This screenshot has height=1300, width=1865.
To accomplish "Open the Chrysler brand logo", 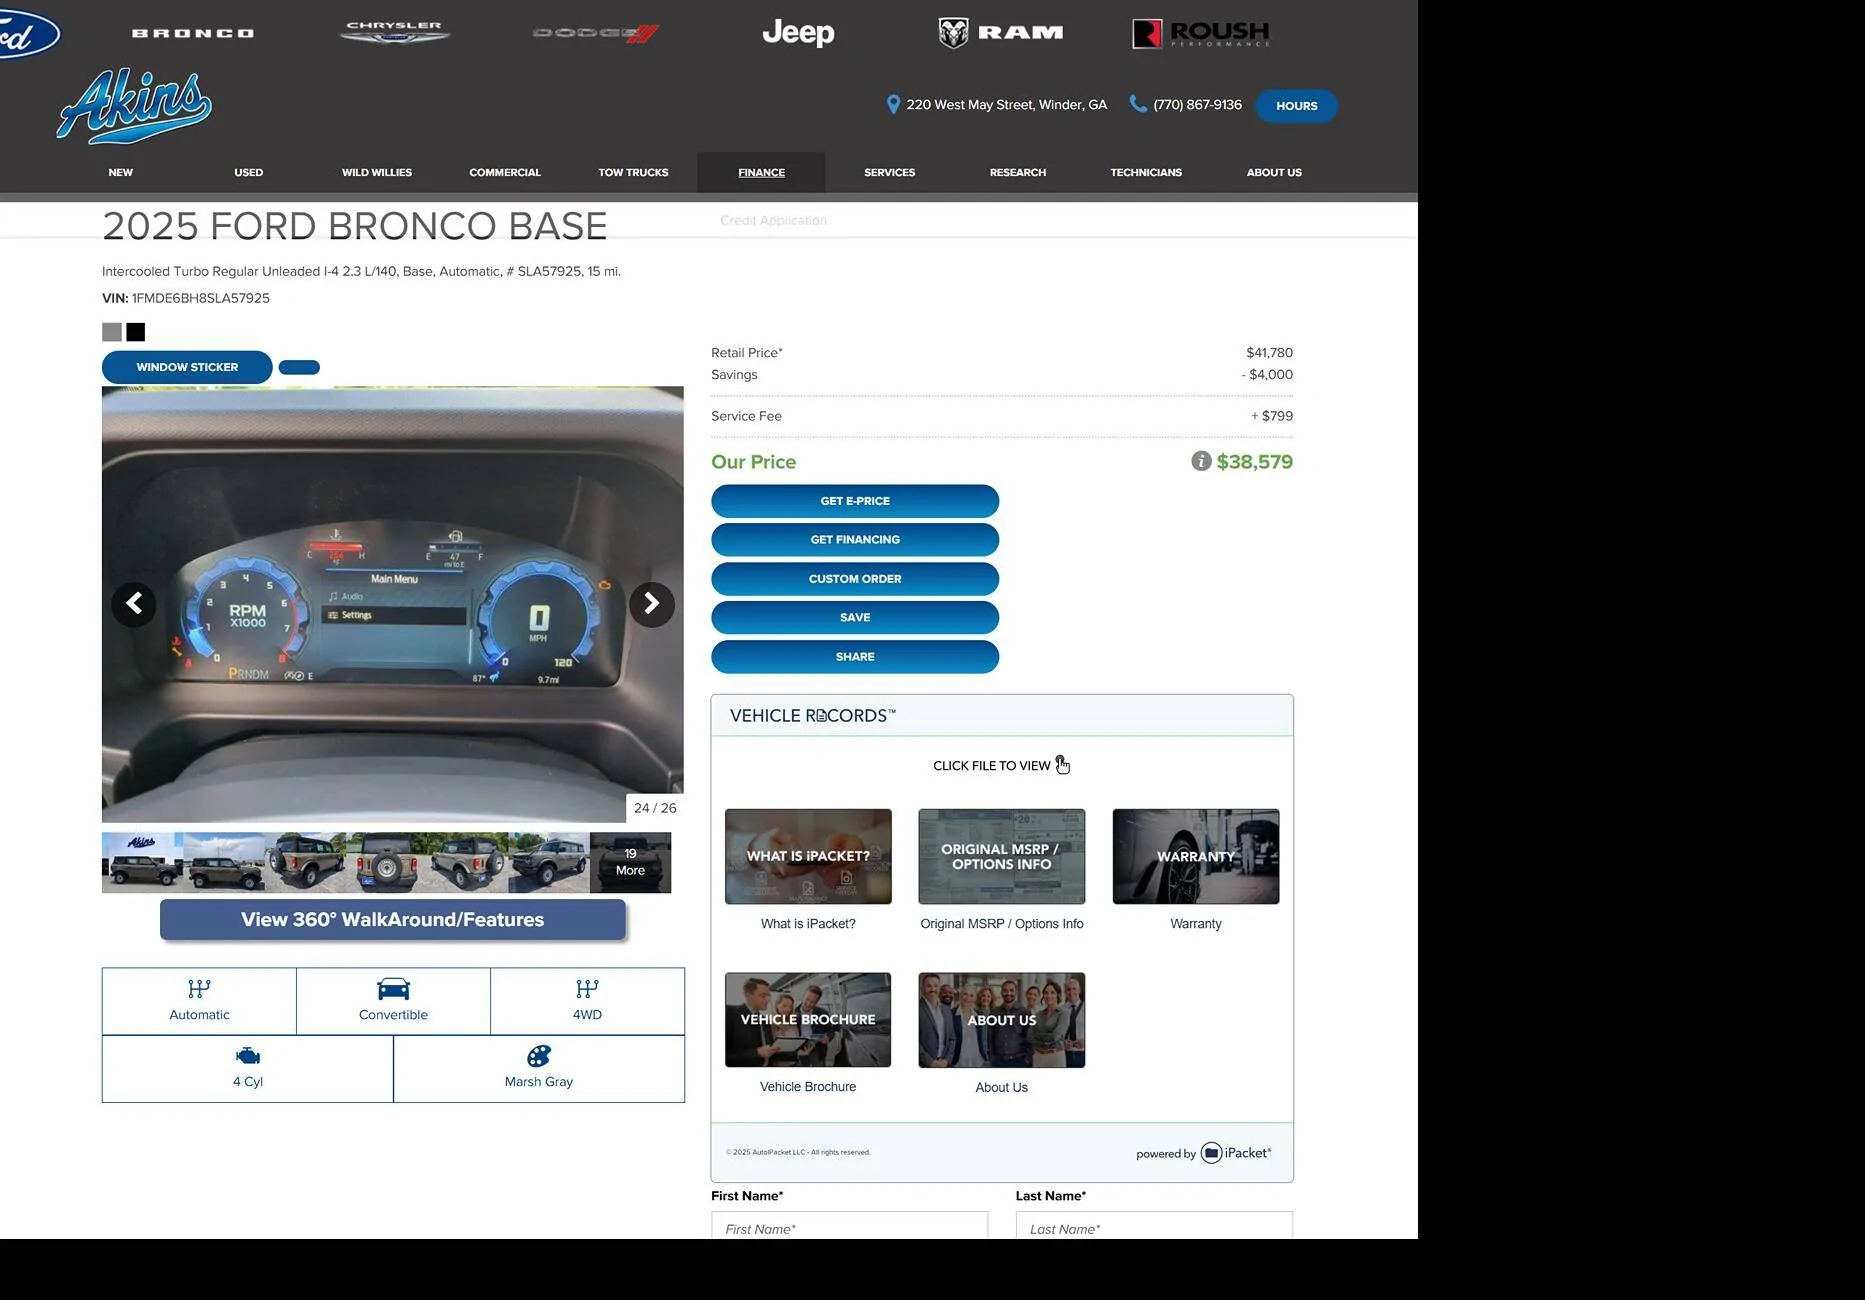I will 395,33.
